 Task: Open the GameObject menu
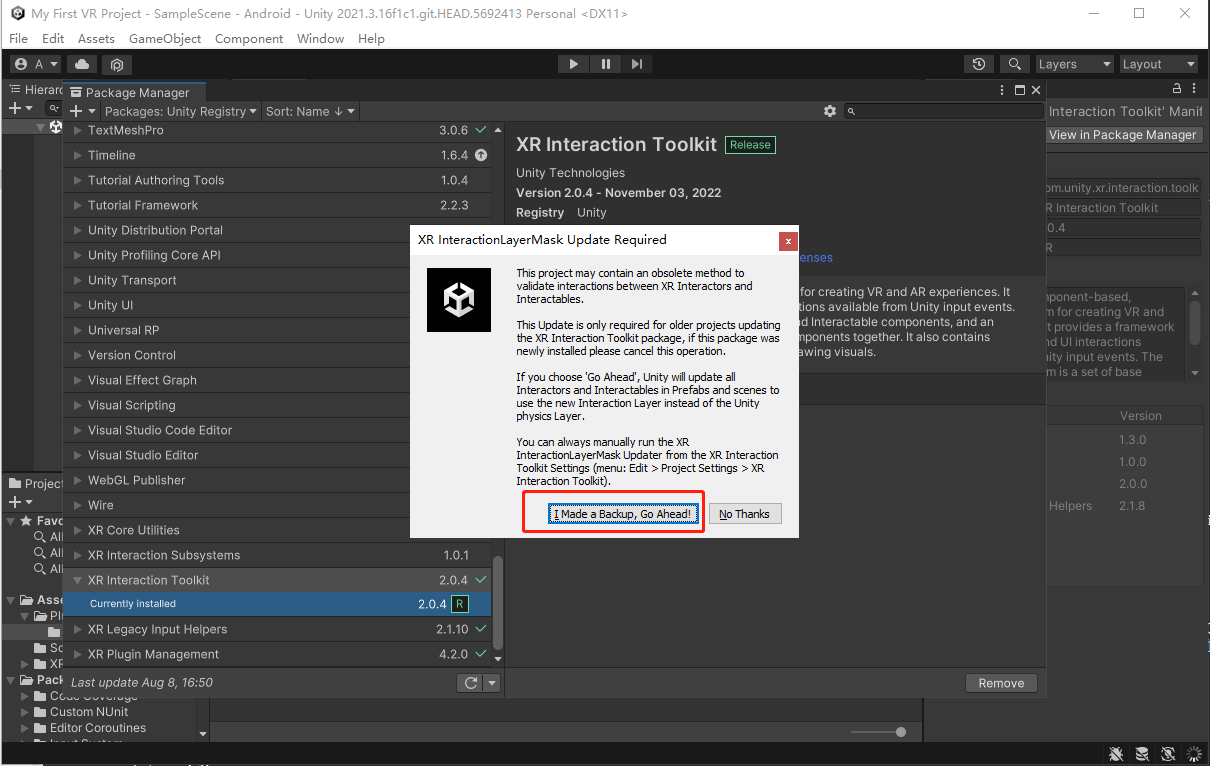pyautogui.click(x=165, y=38)
